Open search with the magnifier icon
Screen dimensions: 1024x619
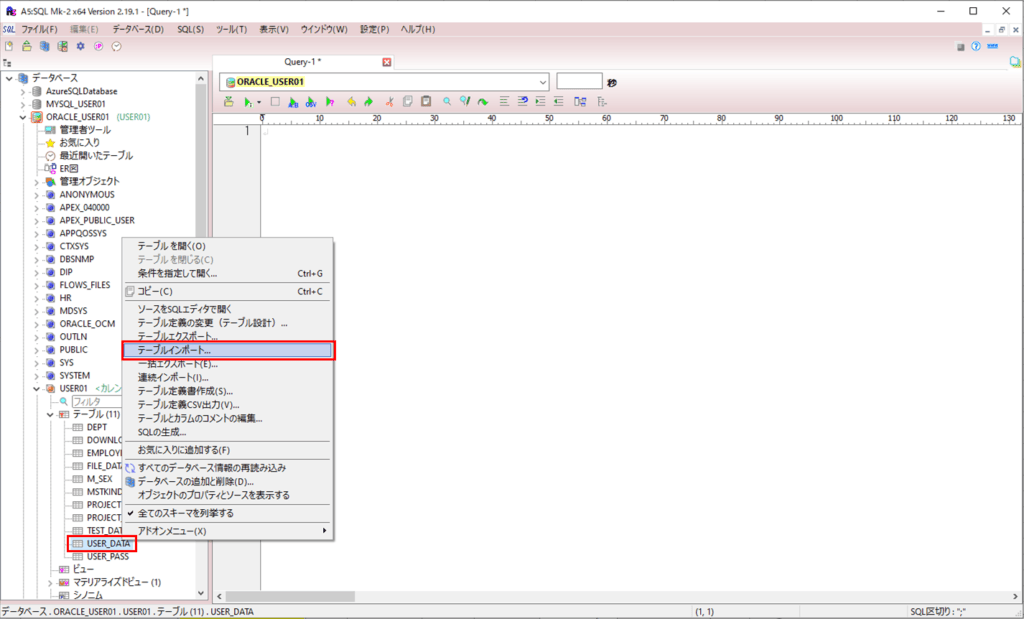tap(447, 101)
